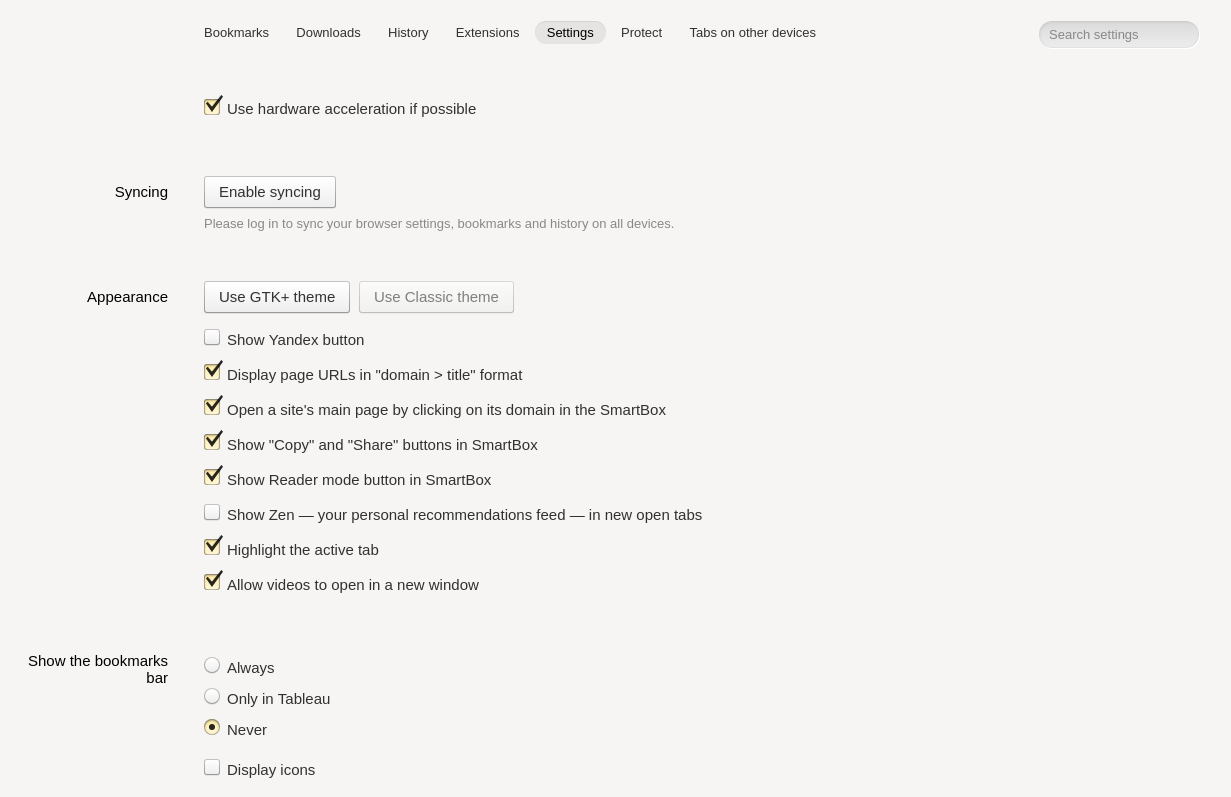Select Always for the bookmarks bar

coord(212,665)
